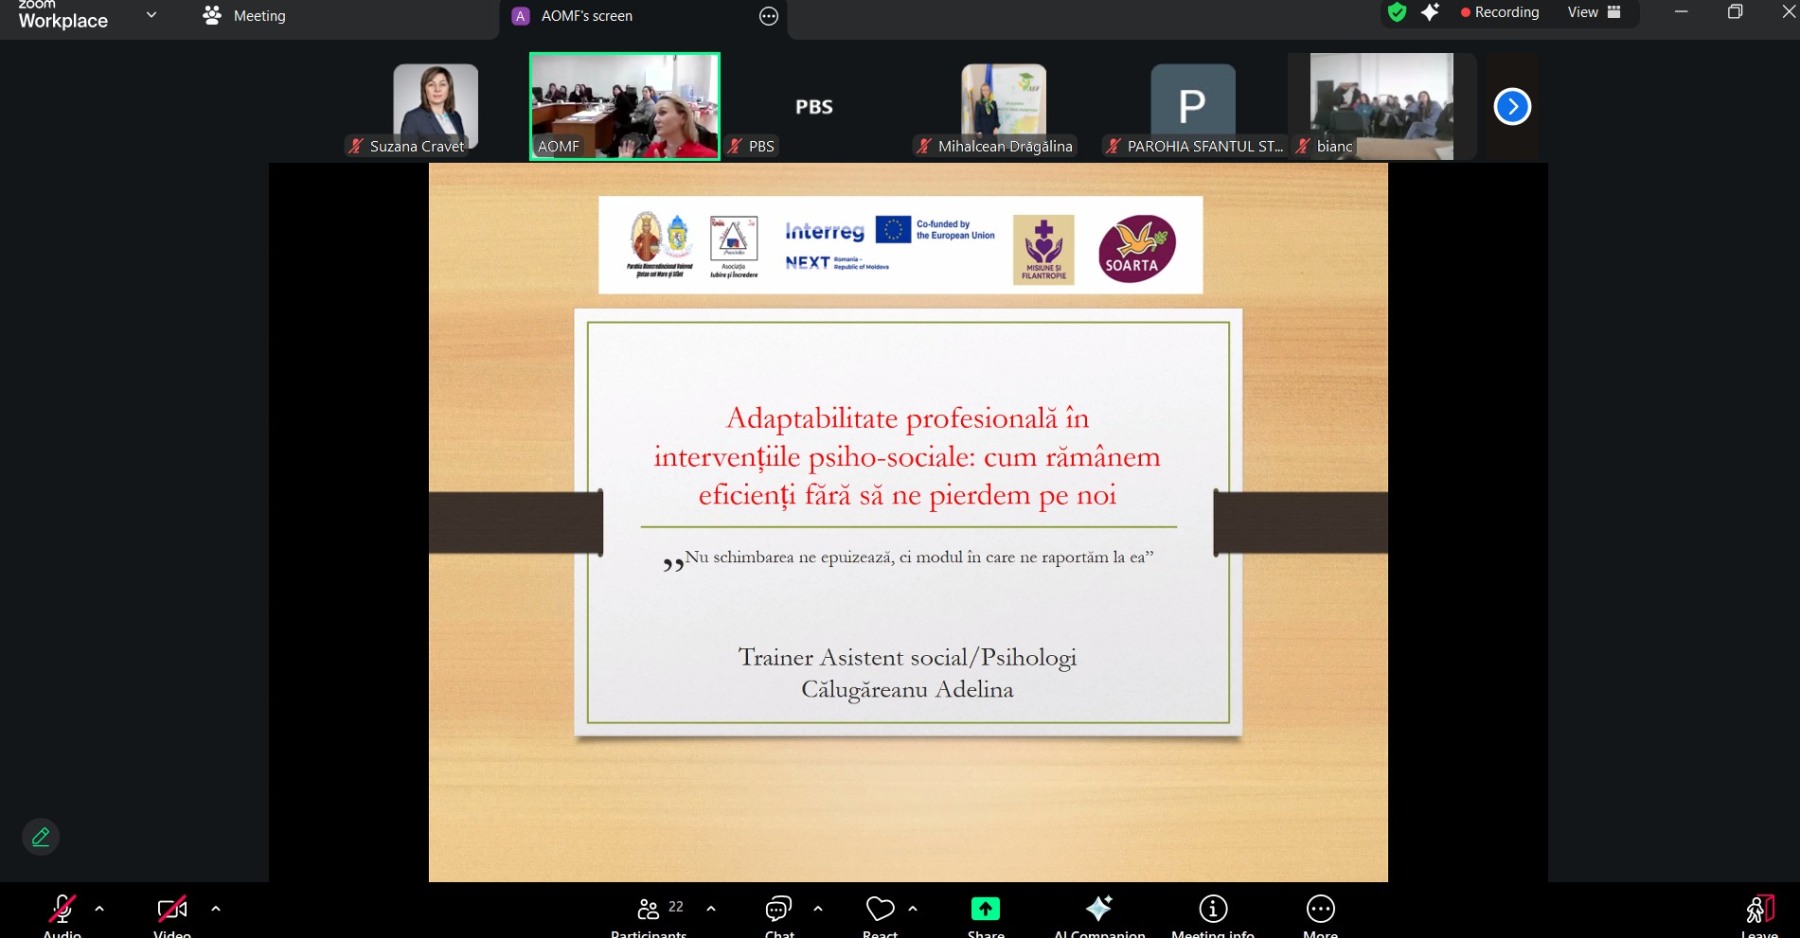Click the green Share screen button

click(x=985, y=910)
